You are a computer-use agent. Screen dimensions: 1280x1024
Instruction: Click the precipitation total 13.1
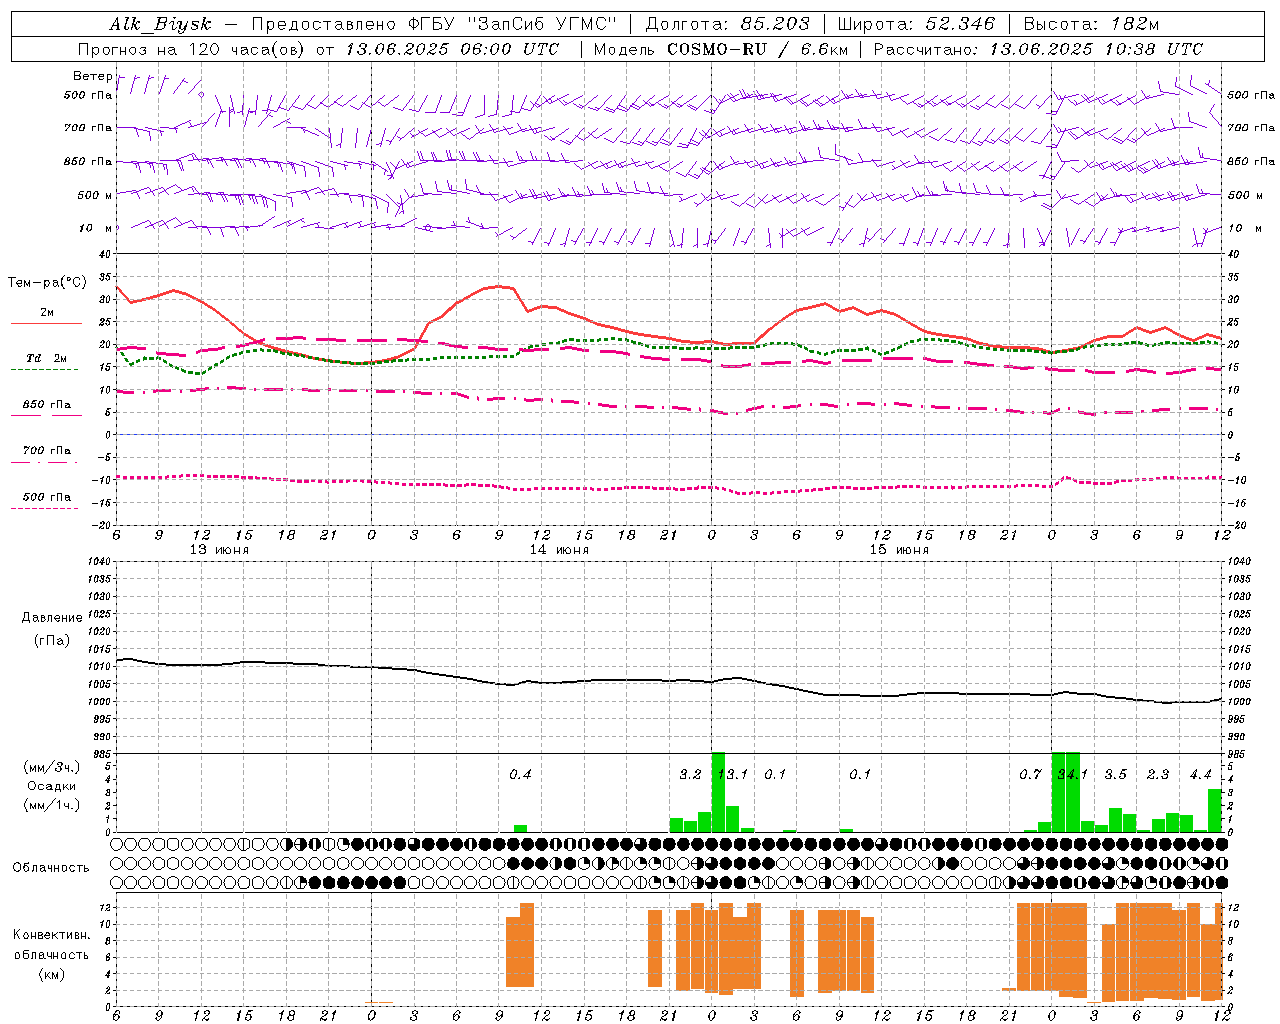pos(733,775)
